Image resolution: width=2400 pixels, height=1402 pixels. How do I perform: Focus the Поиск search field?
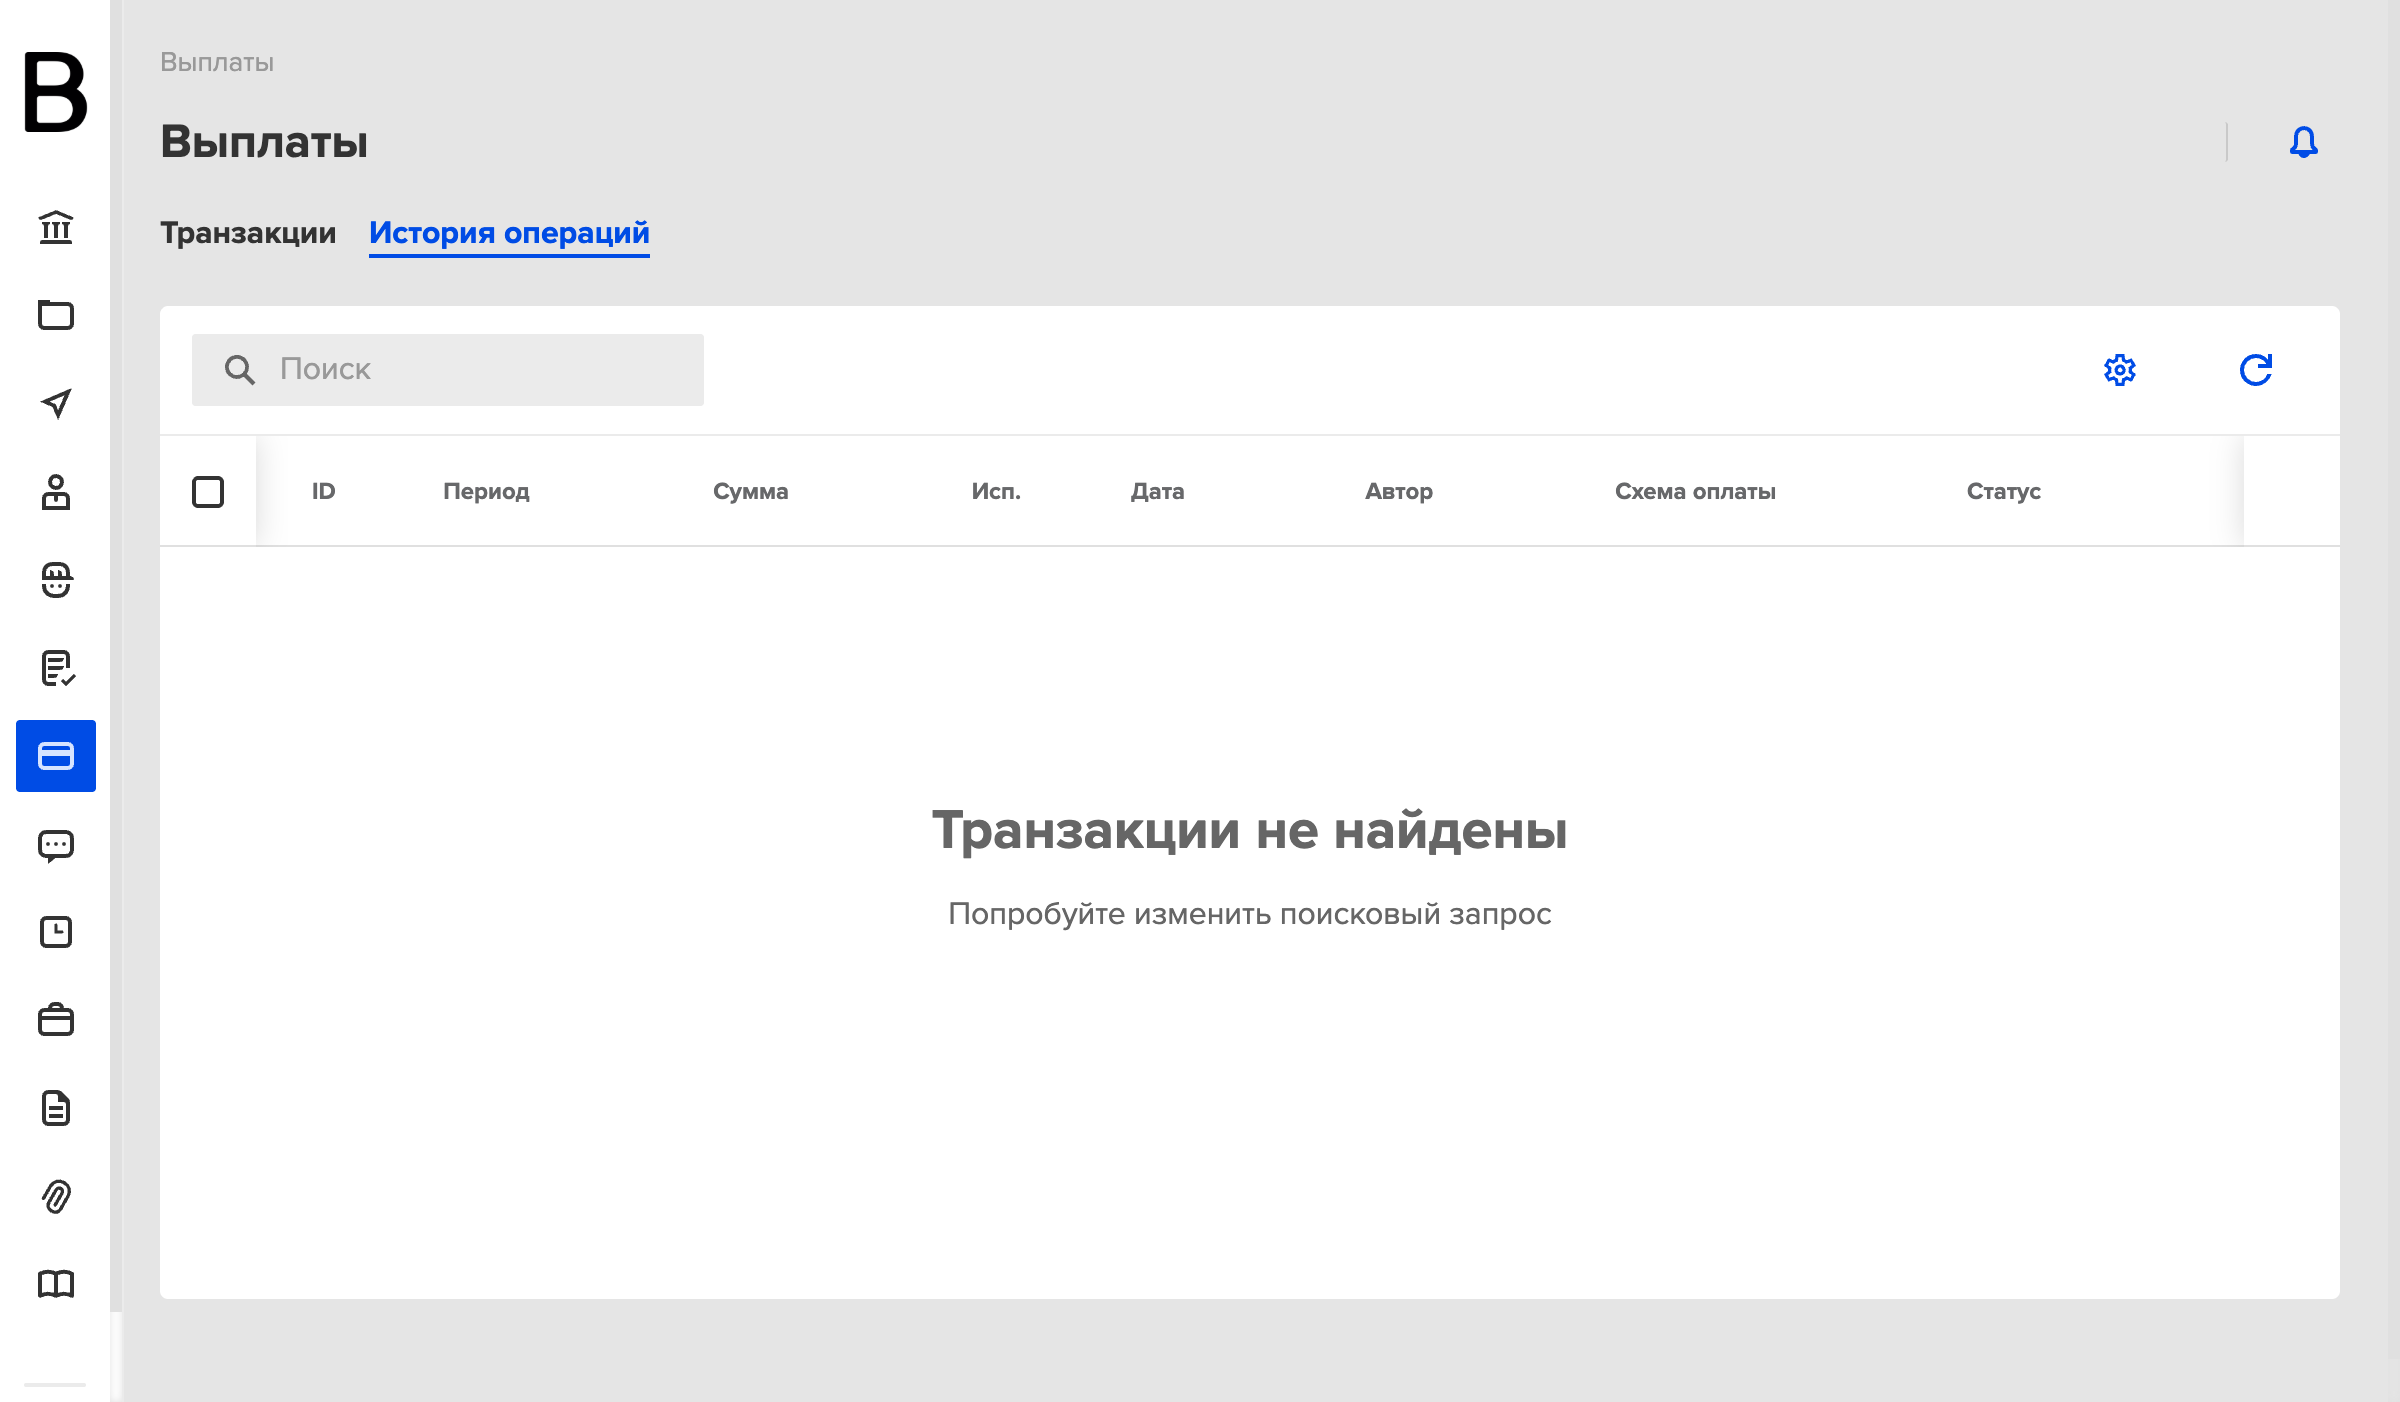pos(448,370)
